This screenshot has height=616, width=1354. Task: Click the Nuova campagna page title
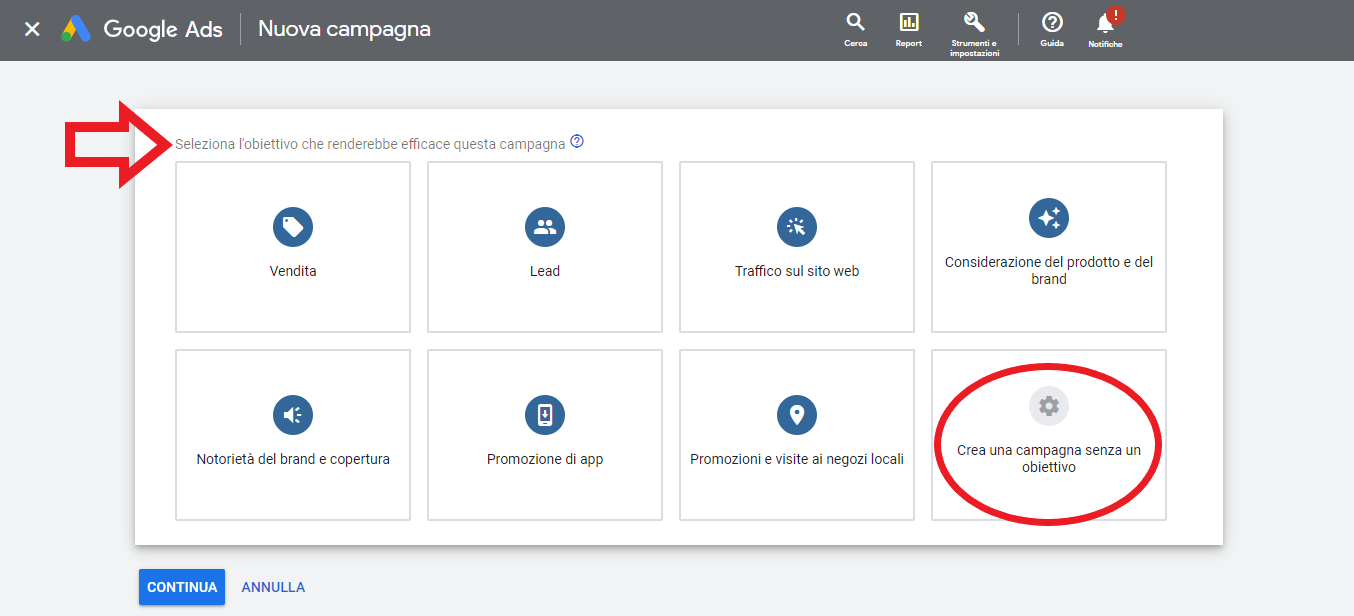pyautogui.click(x=344, y=29)
